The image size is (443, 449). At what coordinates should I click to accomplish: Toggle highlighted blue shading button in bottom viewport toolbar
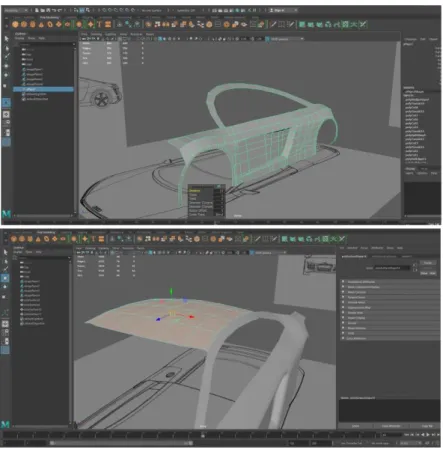[x=151, y=253]
